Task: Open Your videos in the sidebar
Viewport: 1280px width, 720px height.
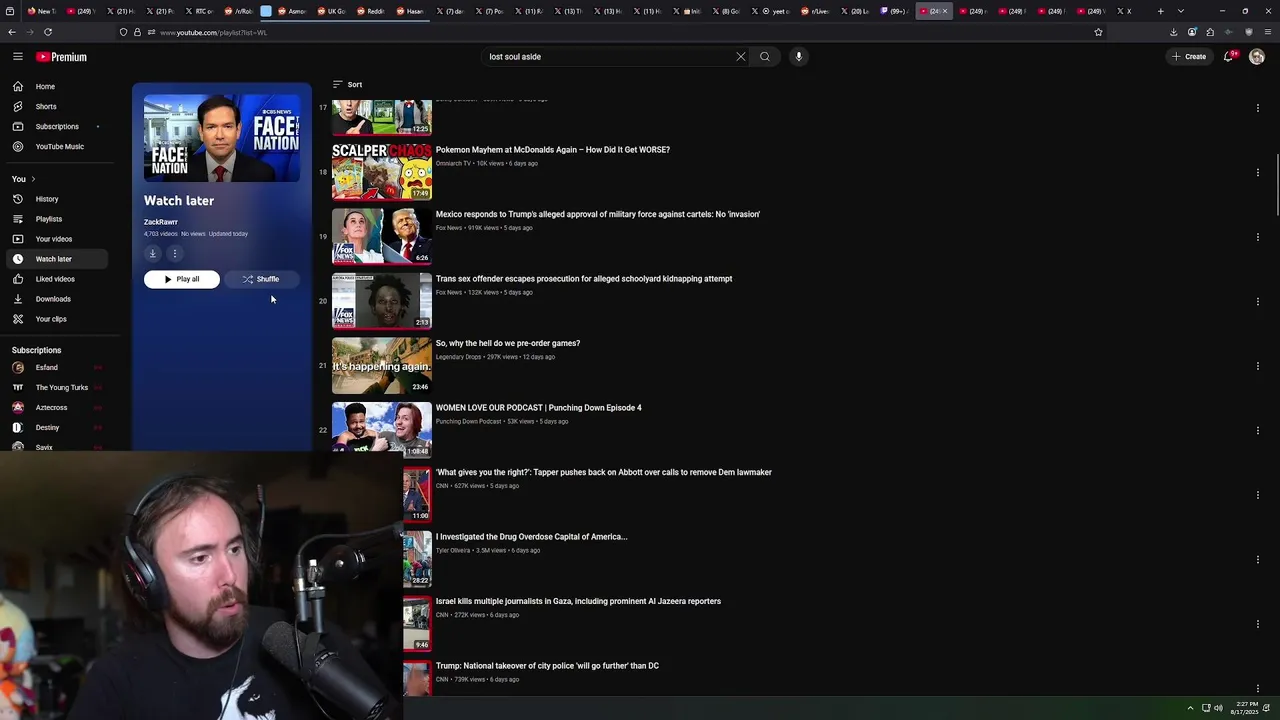Action: coord(57,239)
